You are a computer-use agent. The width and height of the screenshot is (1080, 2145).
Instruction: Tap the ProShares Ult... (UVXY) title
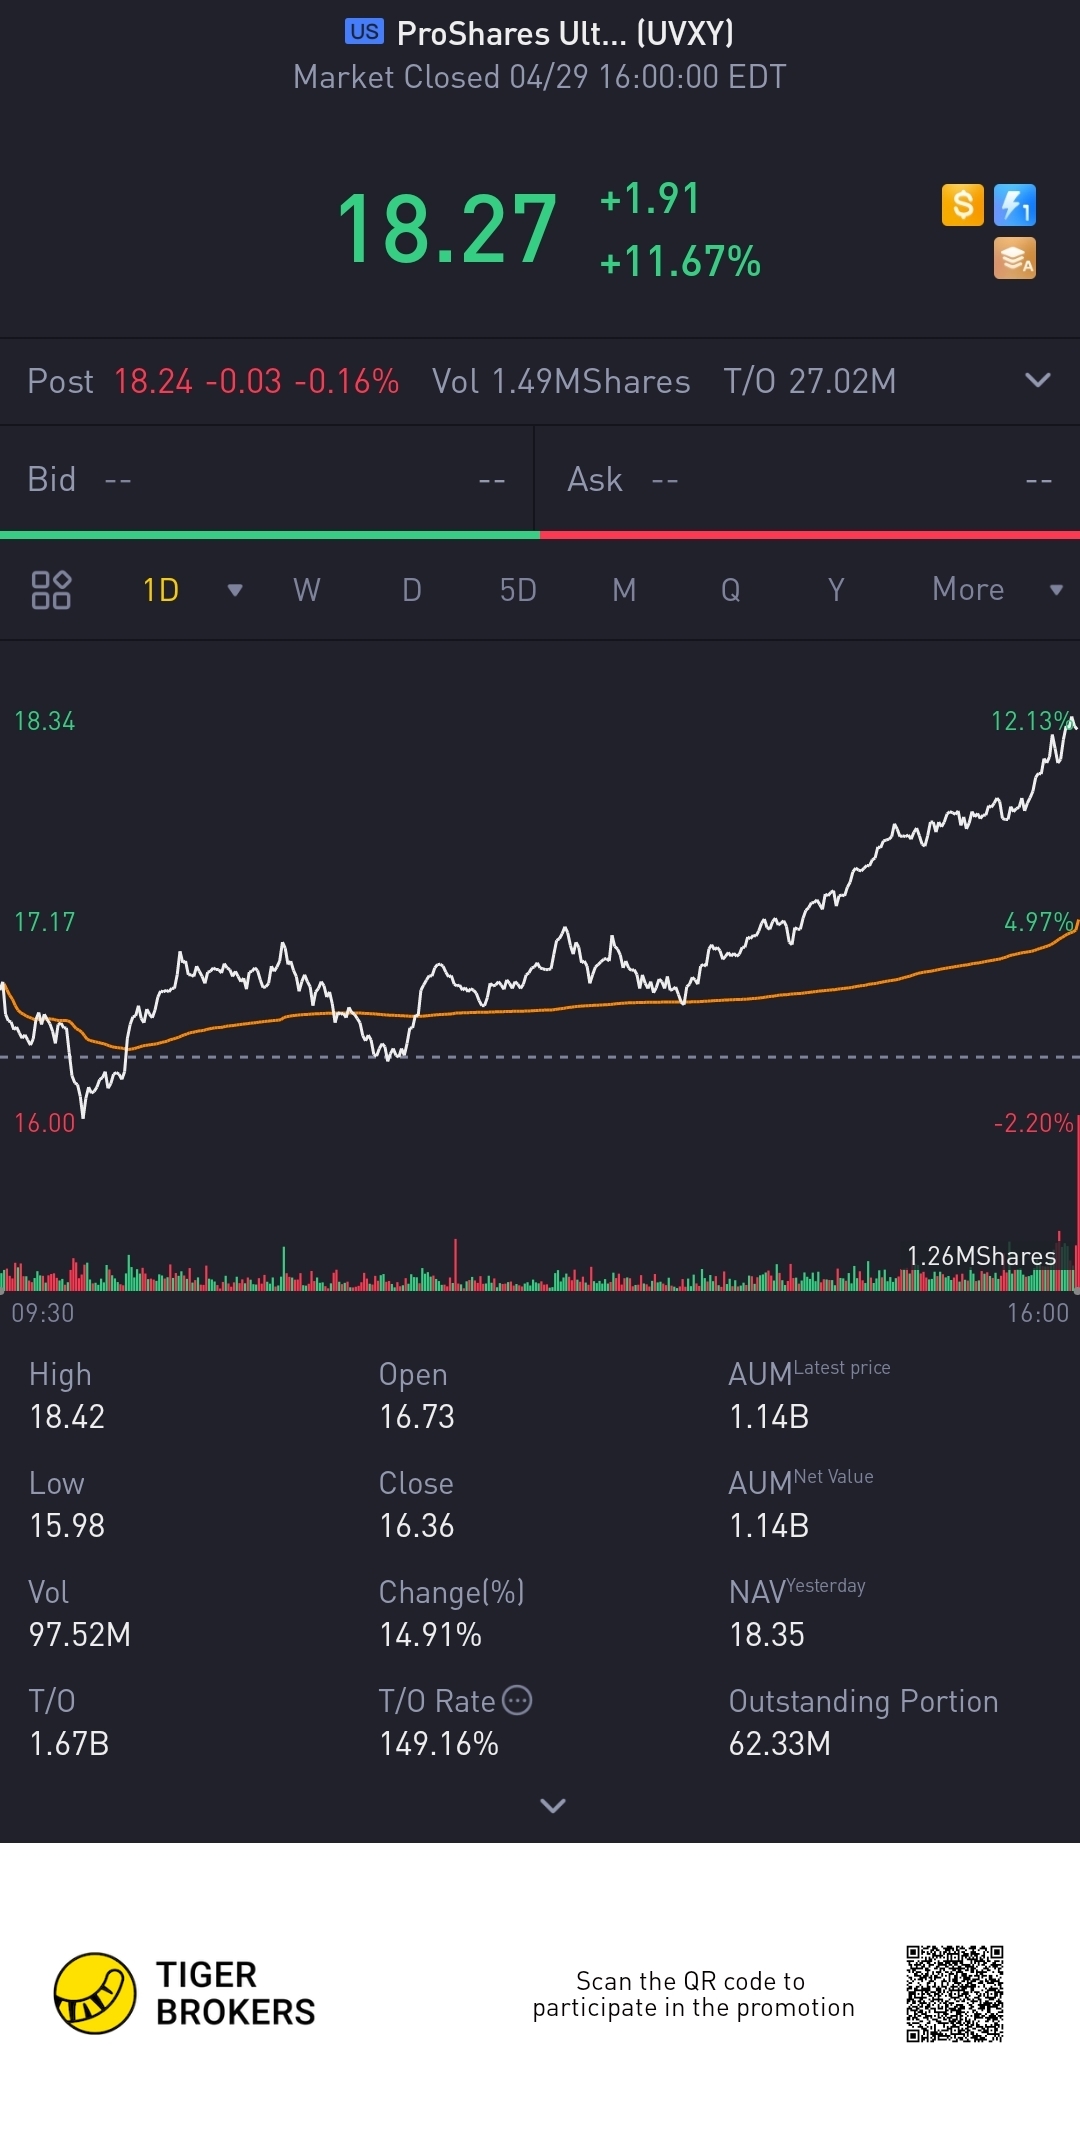coord(565,33)
